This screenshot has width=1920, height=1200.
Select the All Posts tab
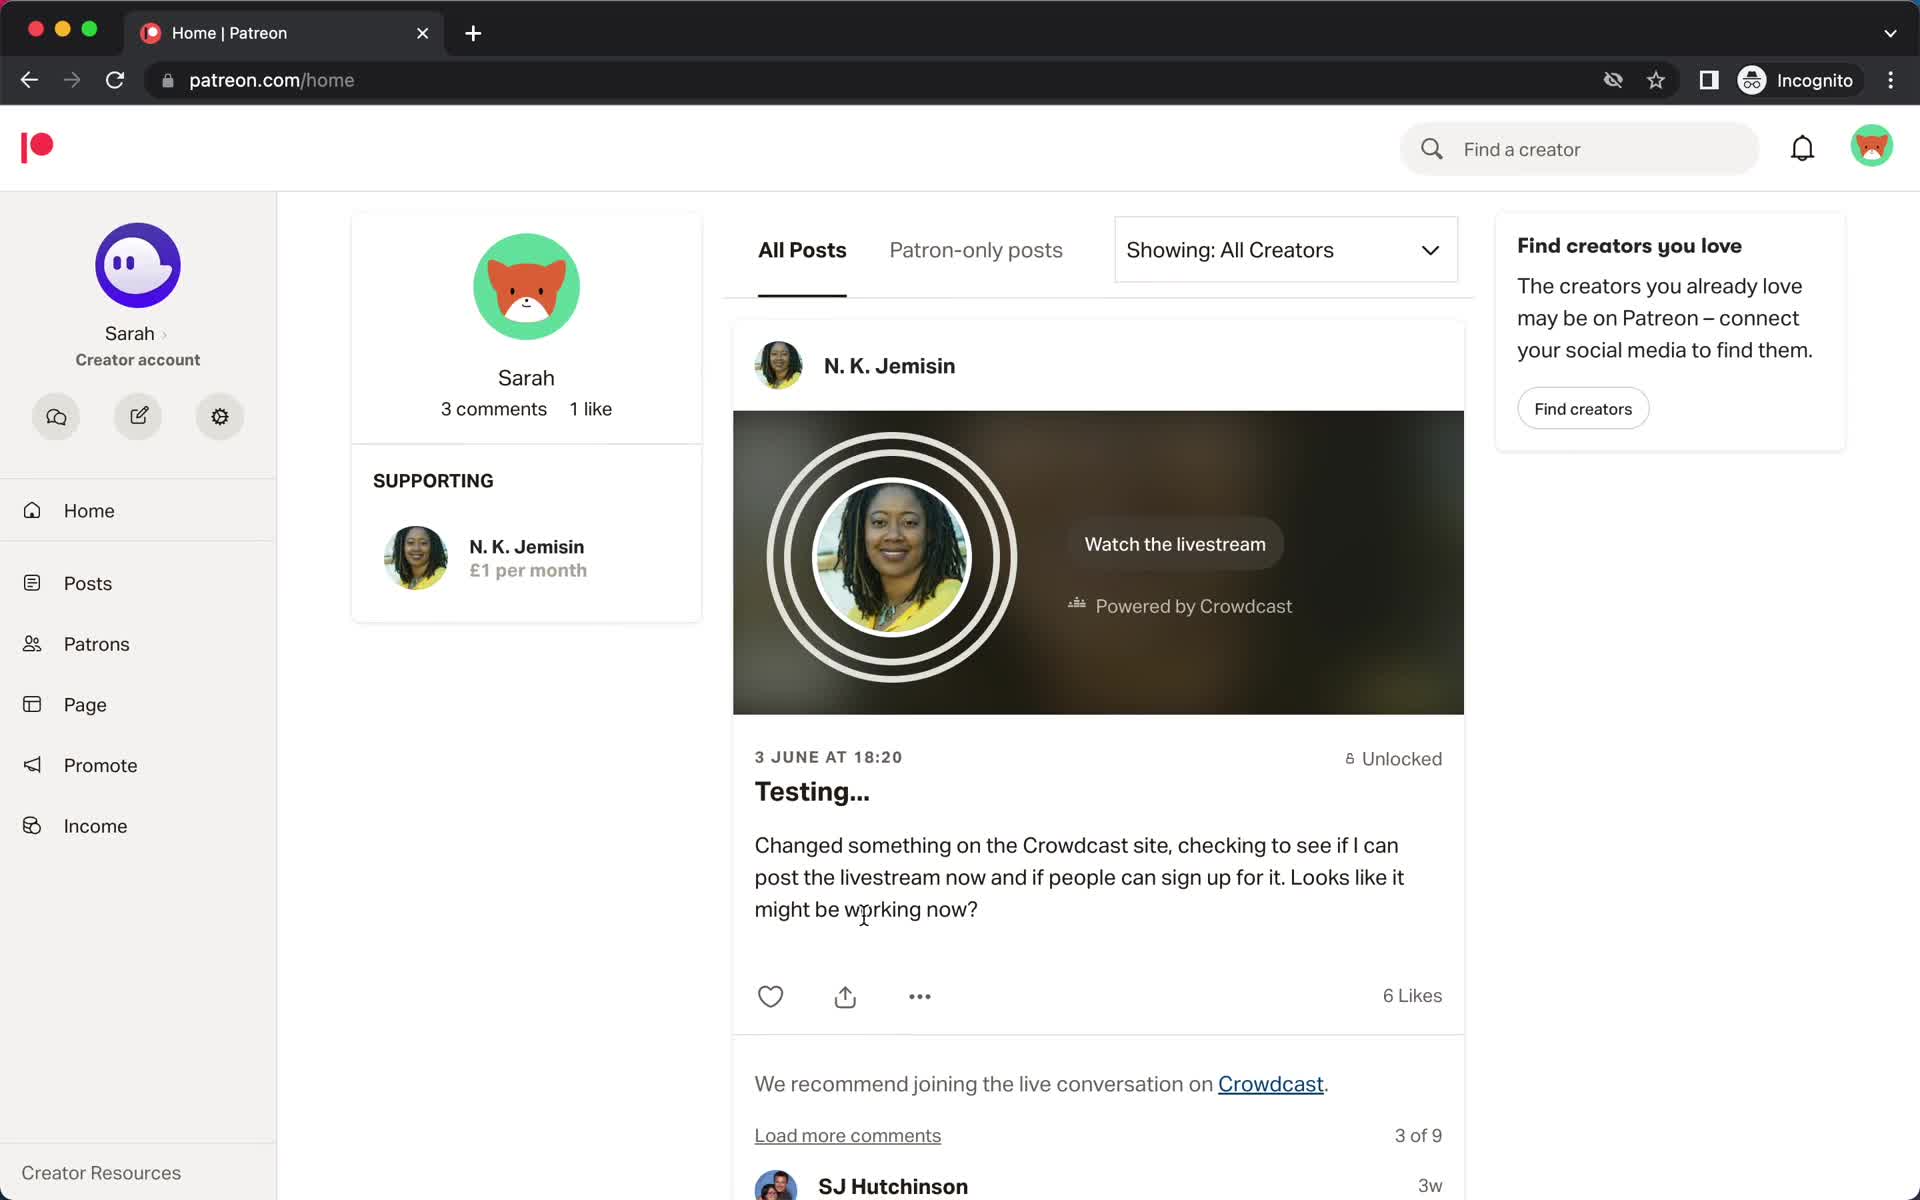point(802,250)
